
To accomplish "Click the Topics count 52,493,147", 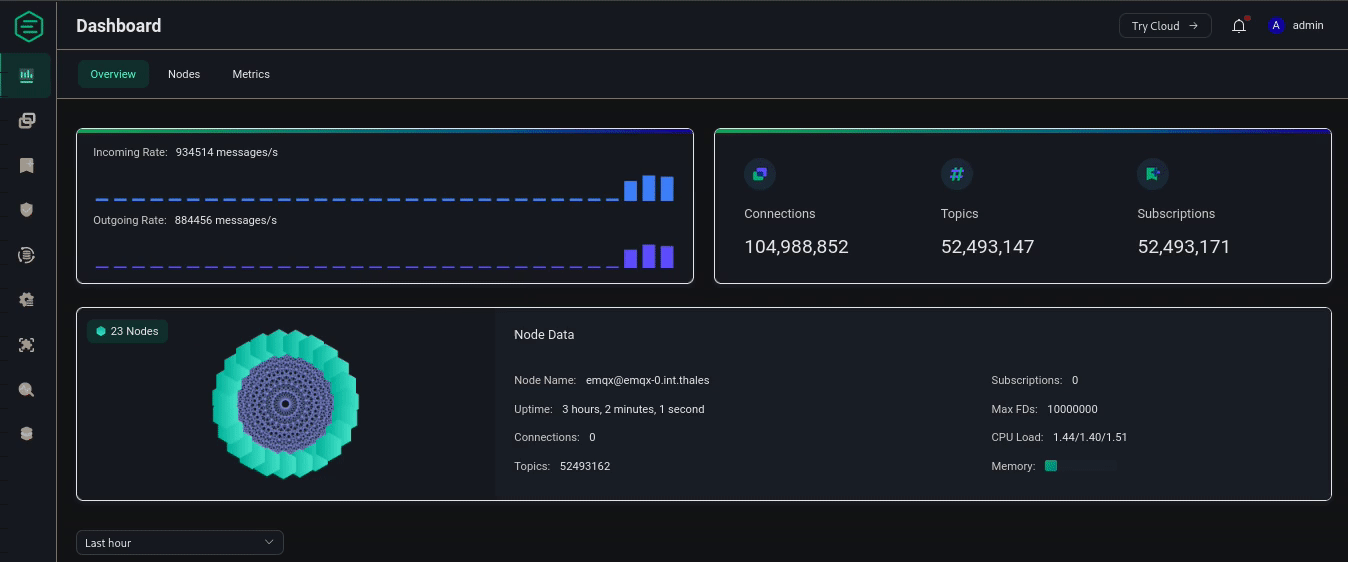I will point(987,246).
